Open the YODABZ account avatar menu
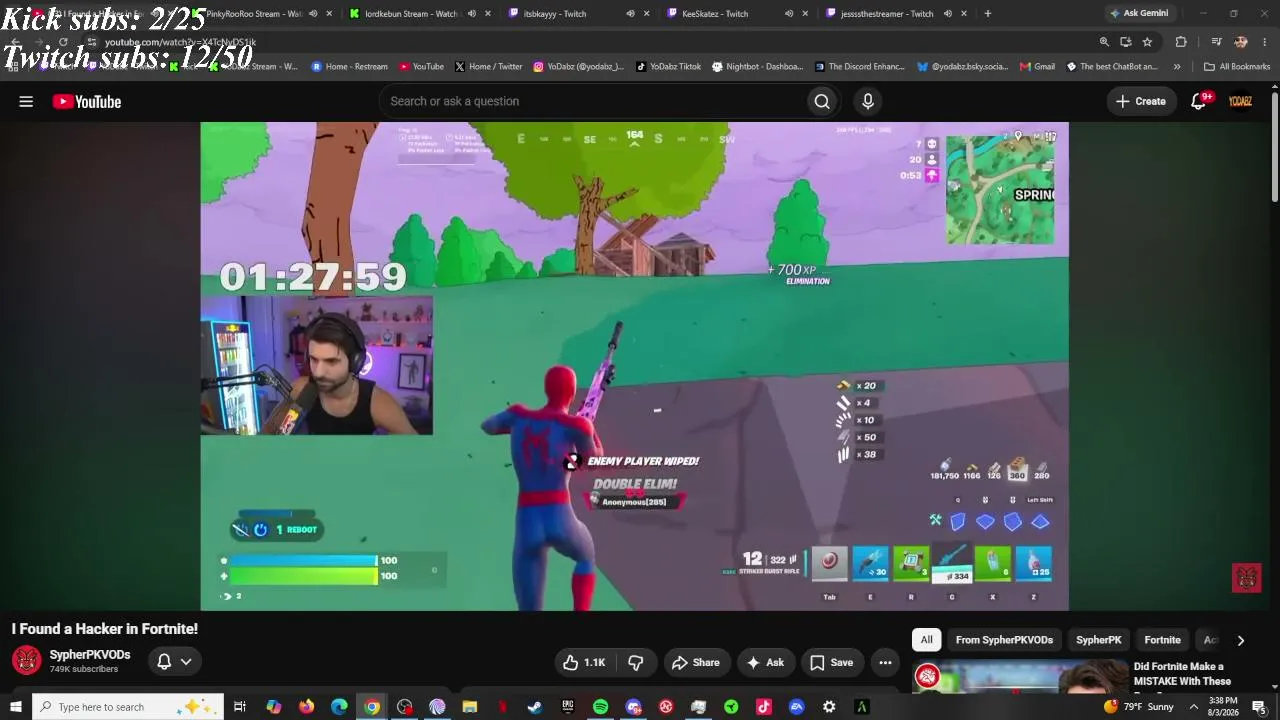The image size is (1280, 720). tap(1241, 101)
